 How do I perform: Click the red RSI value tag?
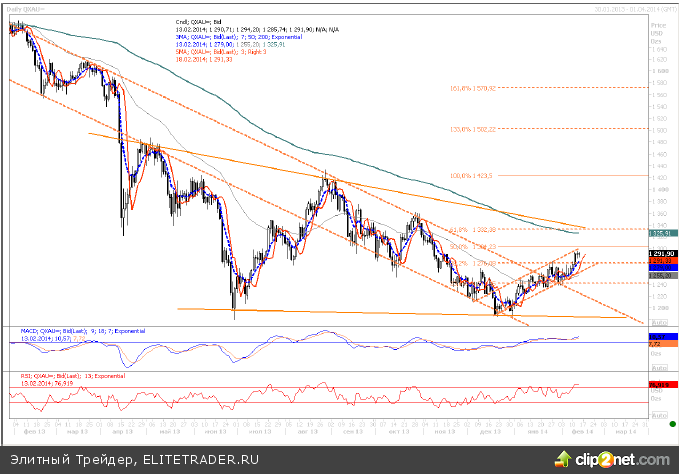659,384
